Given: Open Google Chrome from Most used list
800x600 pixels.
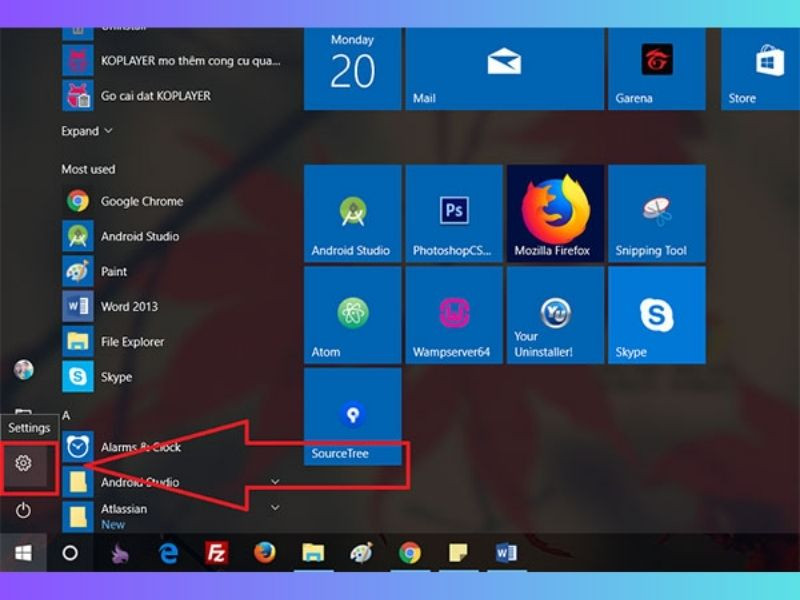Looking at the screenshot, I should pos(122,201).
